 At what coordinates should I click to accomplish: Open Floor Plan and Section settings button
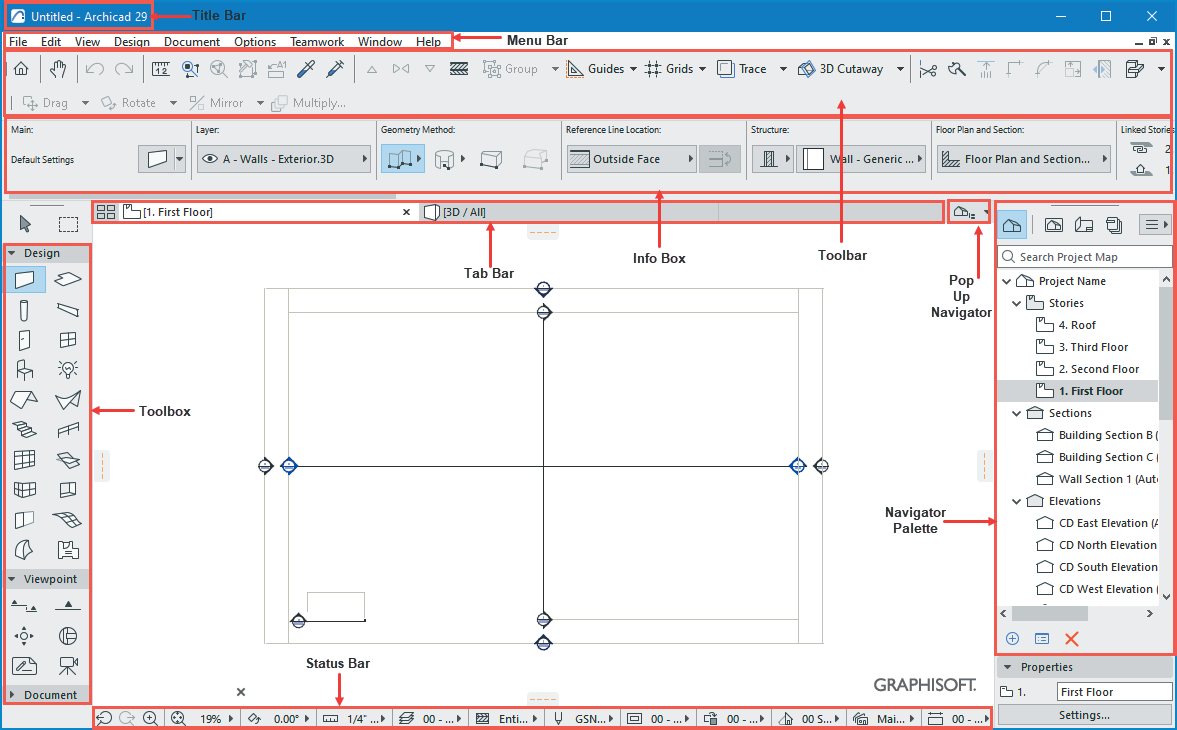tap(1024, 159)
